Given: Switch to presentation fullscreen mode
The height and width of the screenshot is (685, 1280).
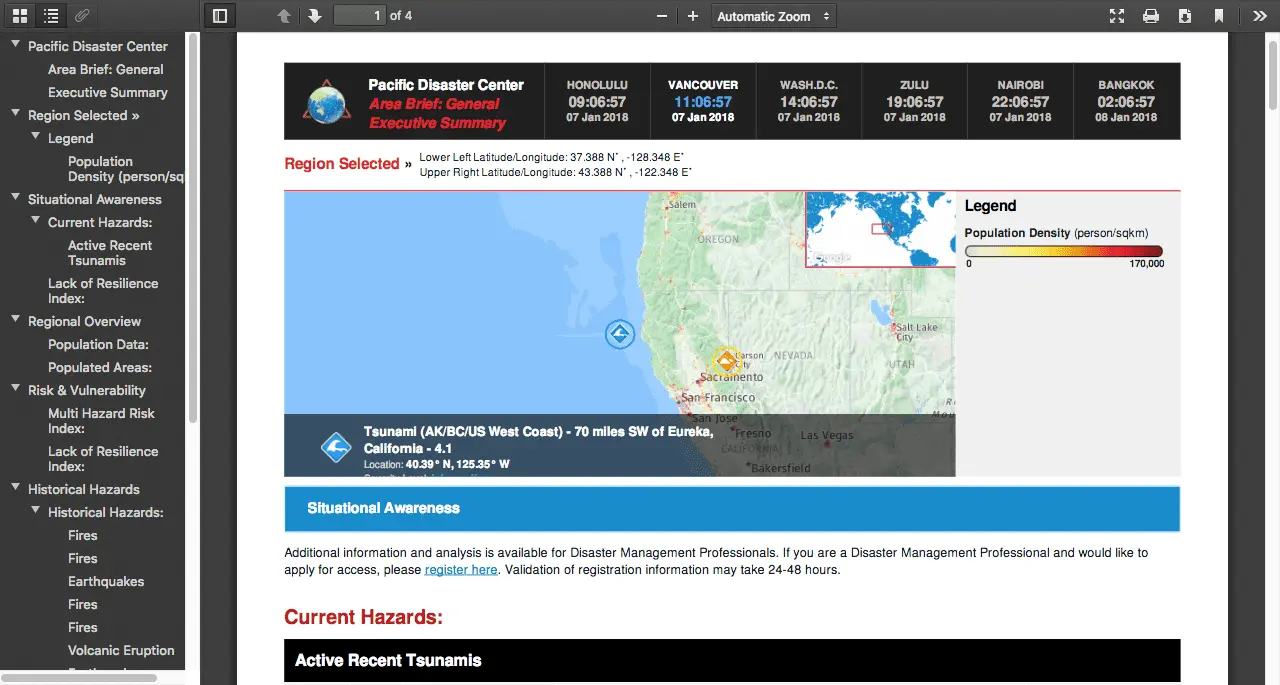Looking at the screenshot, I should point(1118,16).
